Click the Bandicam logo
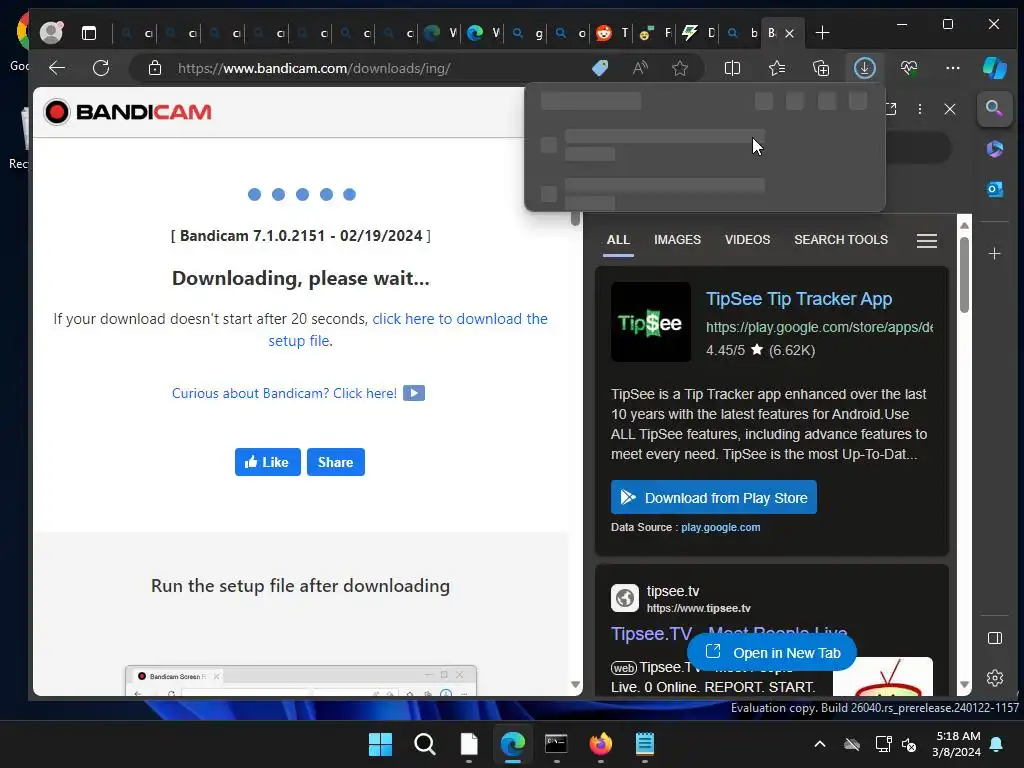 click(128, 112)
